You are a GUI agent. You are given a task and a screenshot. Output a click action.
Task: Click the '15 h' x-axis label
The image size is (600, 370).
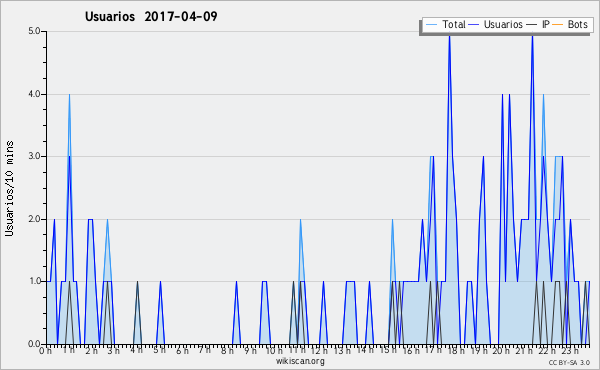pyautogui.click(x=388, y=350)
